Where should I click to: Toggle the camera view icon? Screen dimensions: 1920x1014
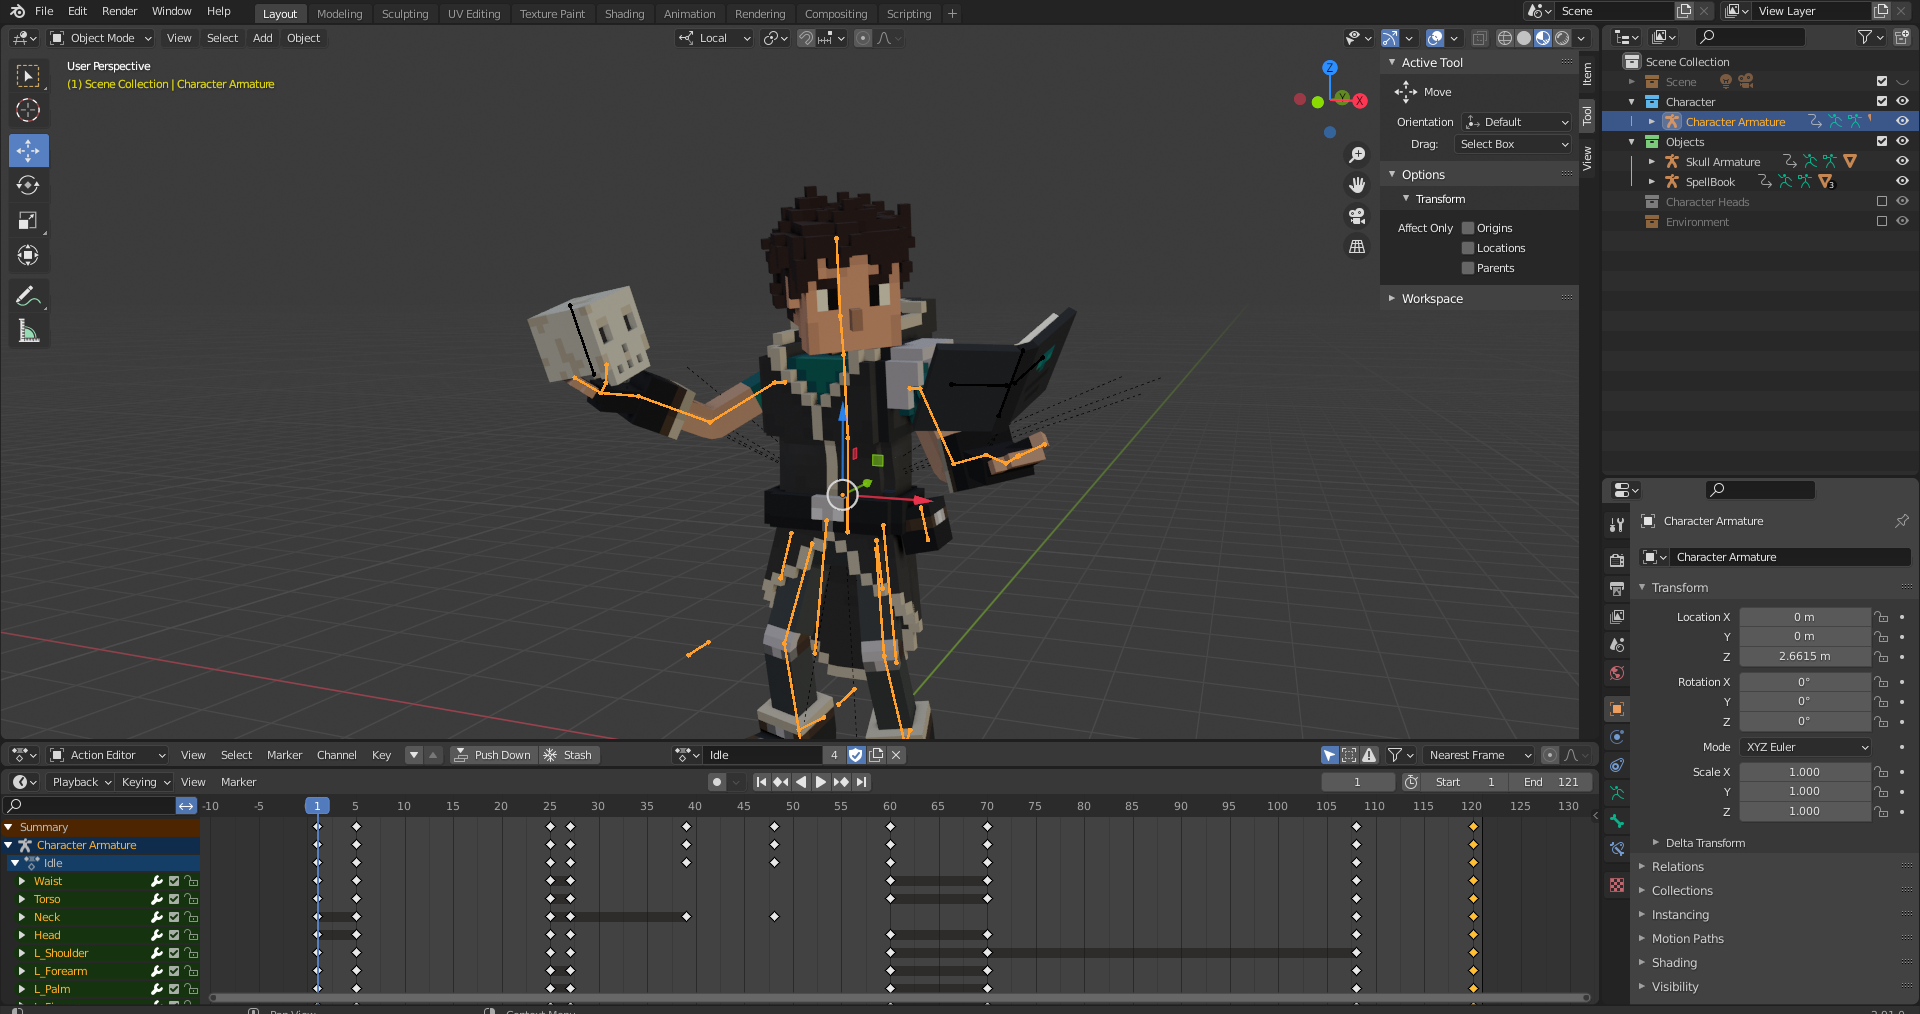point(1357,216)
